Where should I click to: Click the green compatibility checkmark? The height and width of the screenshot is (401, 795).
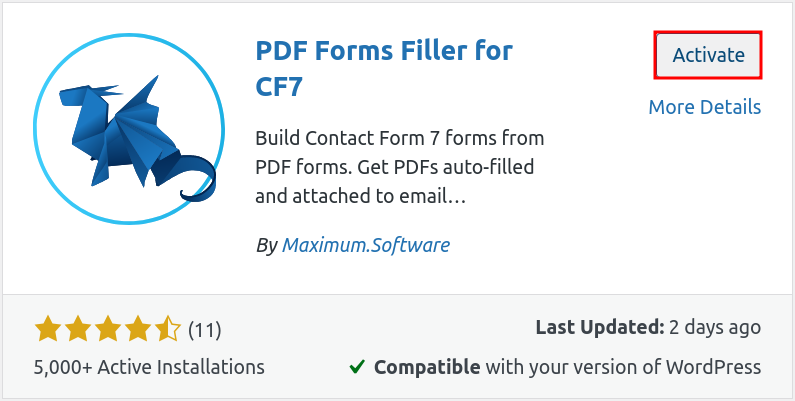coord(357,367)
